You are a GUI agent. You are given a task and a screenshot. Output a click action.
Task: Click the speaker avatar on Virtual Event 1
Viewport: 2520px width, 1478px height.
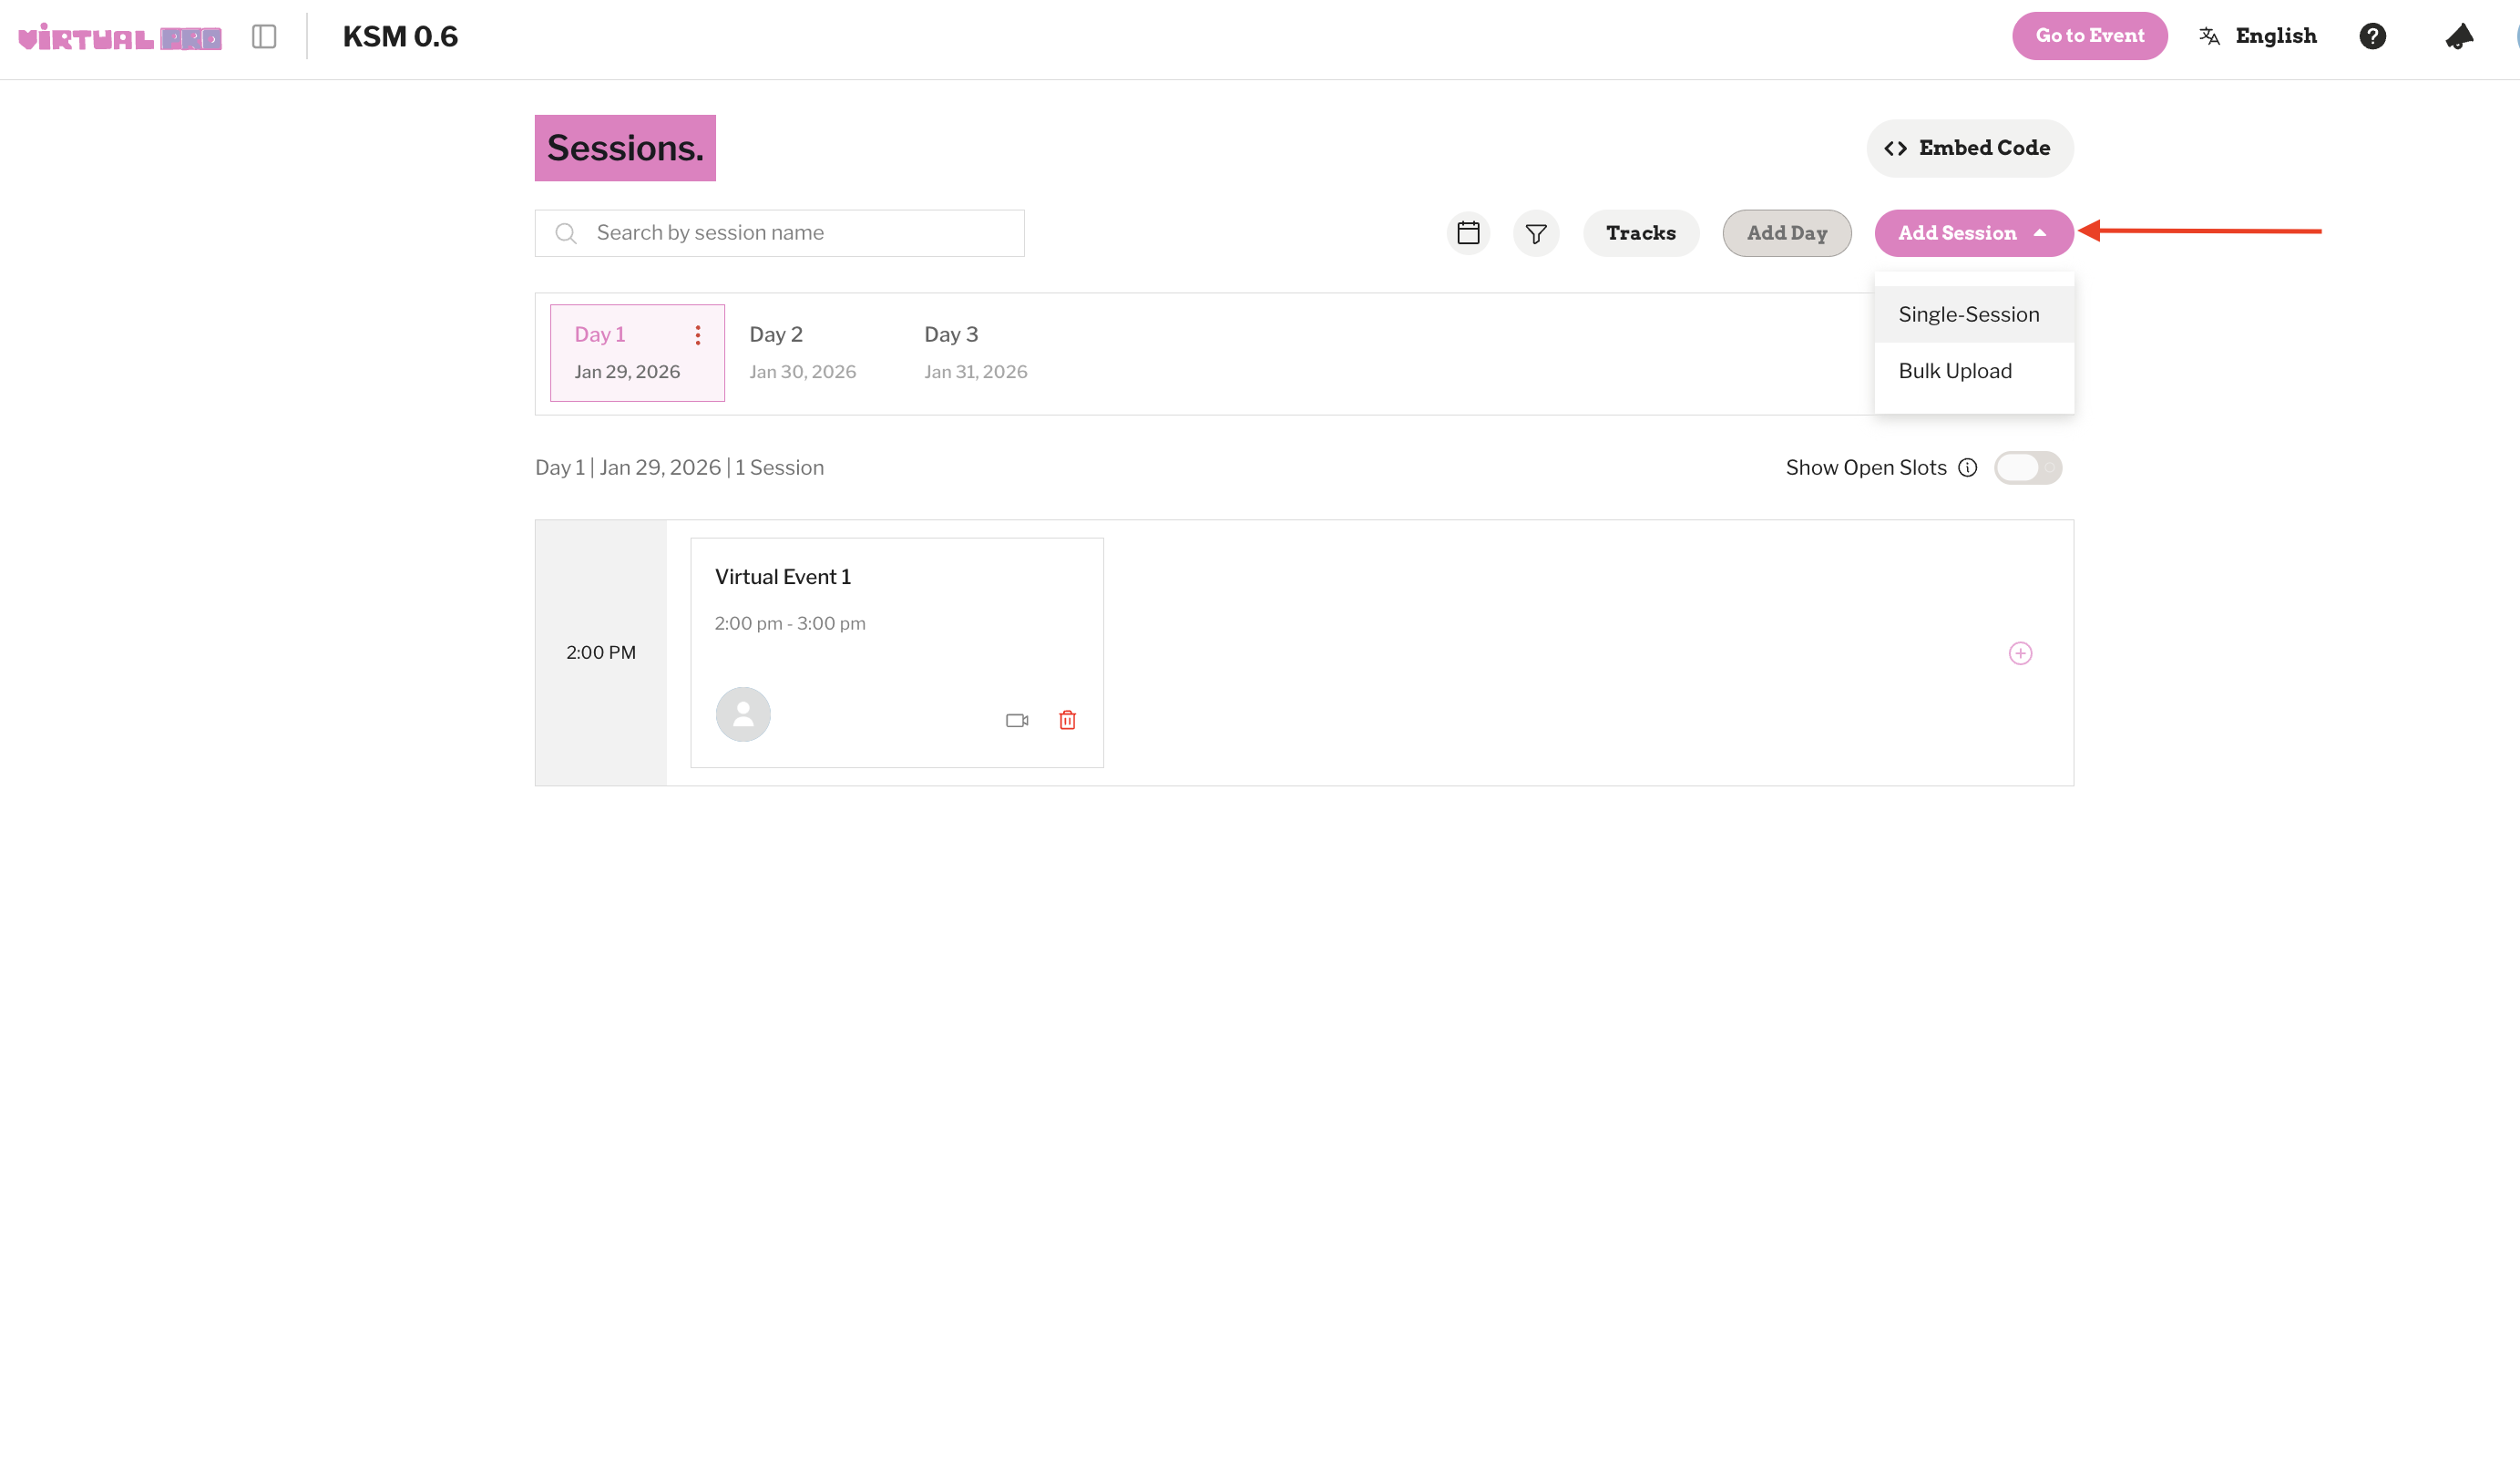point(743,714)
